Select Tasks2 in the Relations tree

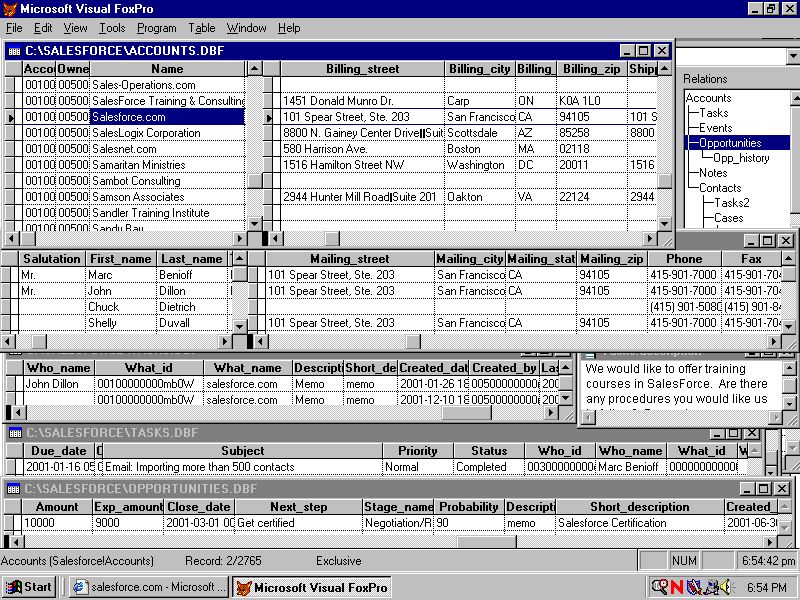tap(731, 203)
